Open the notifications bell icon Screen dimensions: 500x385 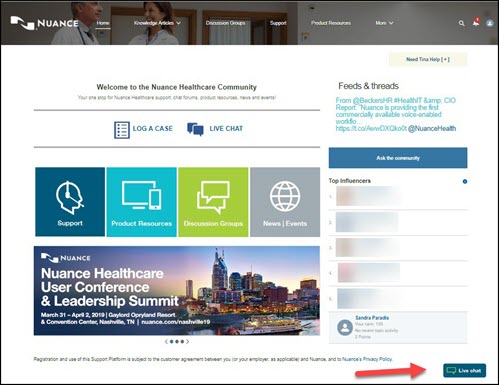coord(476,22)
